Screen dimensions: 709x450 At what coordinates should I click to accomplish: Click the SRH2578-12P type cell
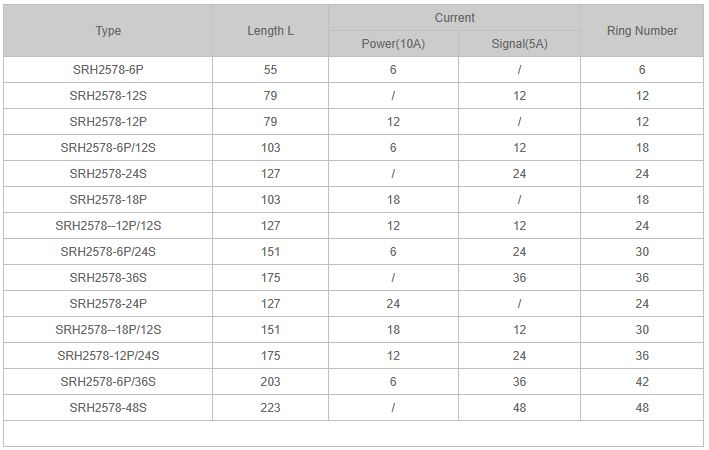click(108, 122)
